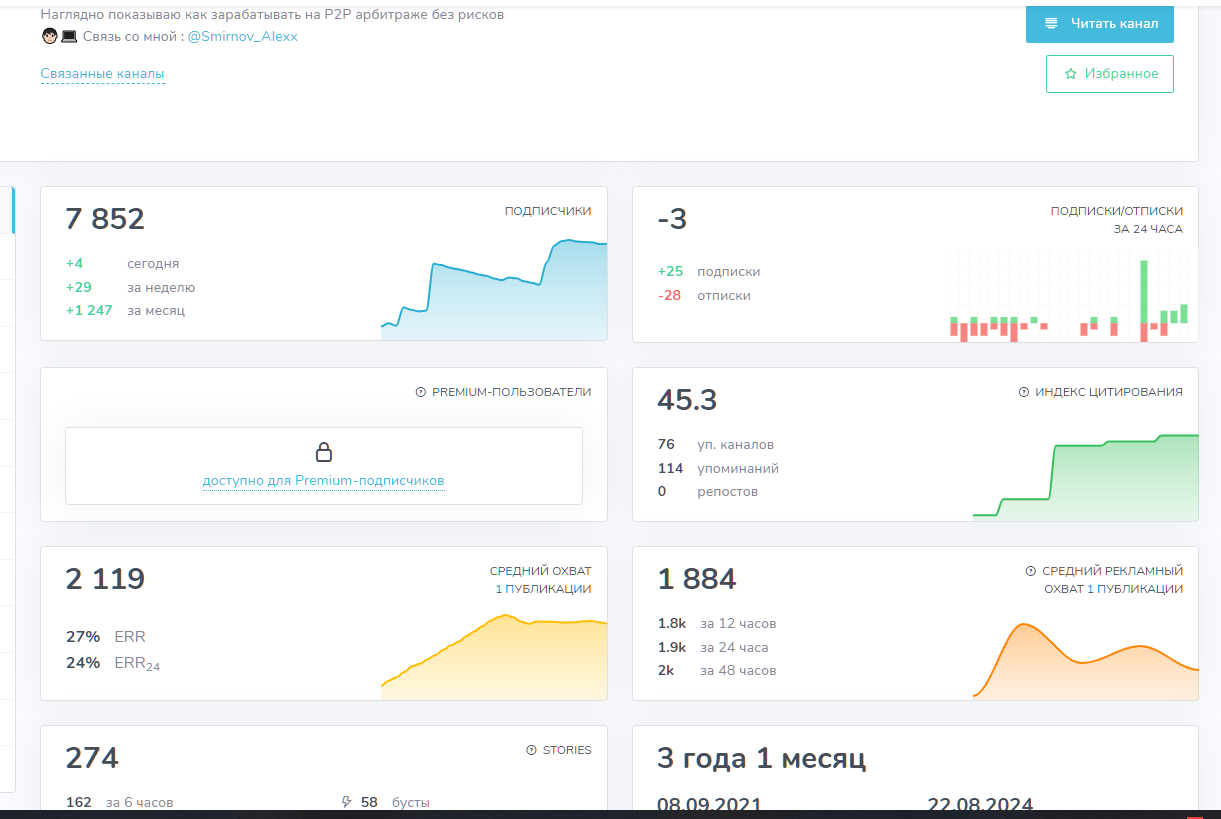The height and width of the screenshot is (819, 1221).
Task: Click the tall green bar in subscriptions chart
Action: pyautogui.click(x=1144, y=292)
